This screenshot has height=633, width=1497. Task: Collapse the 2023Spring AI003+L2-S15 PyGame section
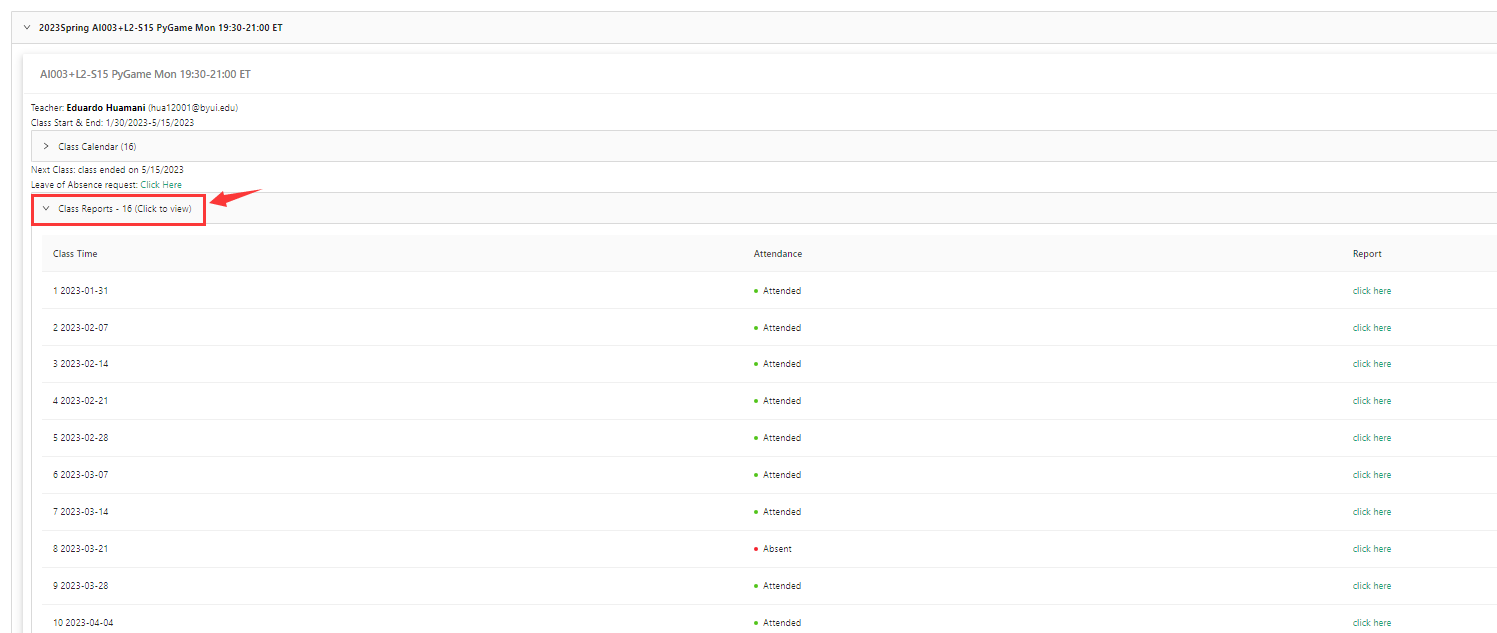(x=27, y=28)
